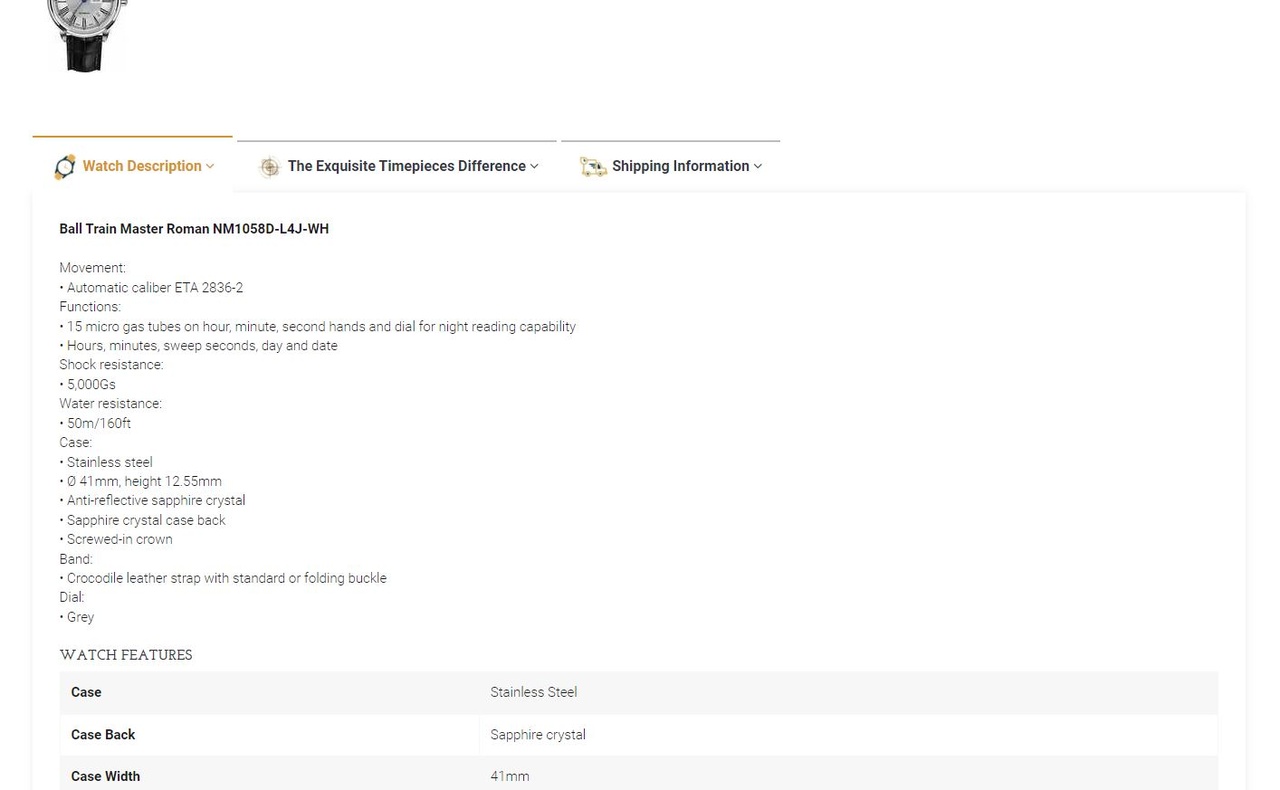Click the Crocodile leather strap description line
This screenshot has width=1280, height=790.
(226, 578)
